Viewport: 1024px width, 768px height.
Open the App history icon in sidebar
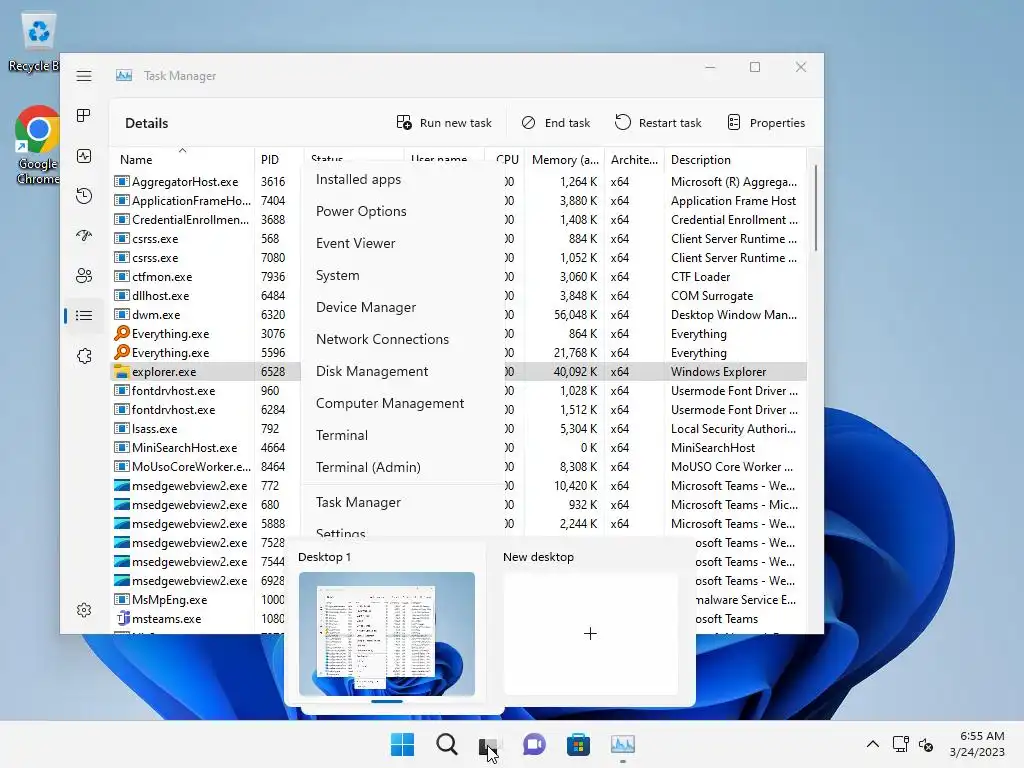84,196
